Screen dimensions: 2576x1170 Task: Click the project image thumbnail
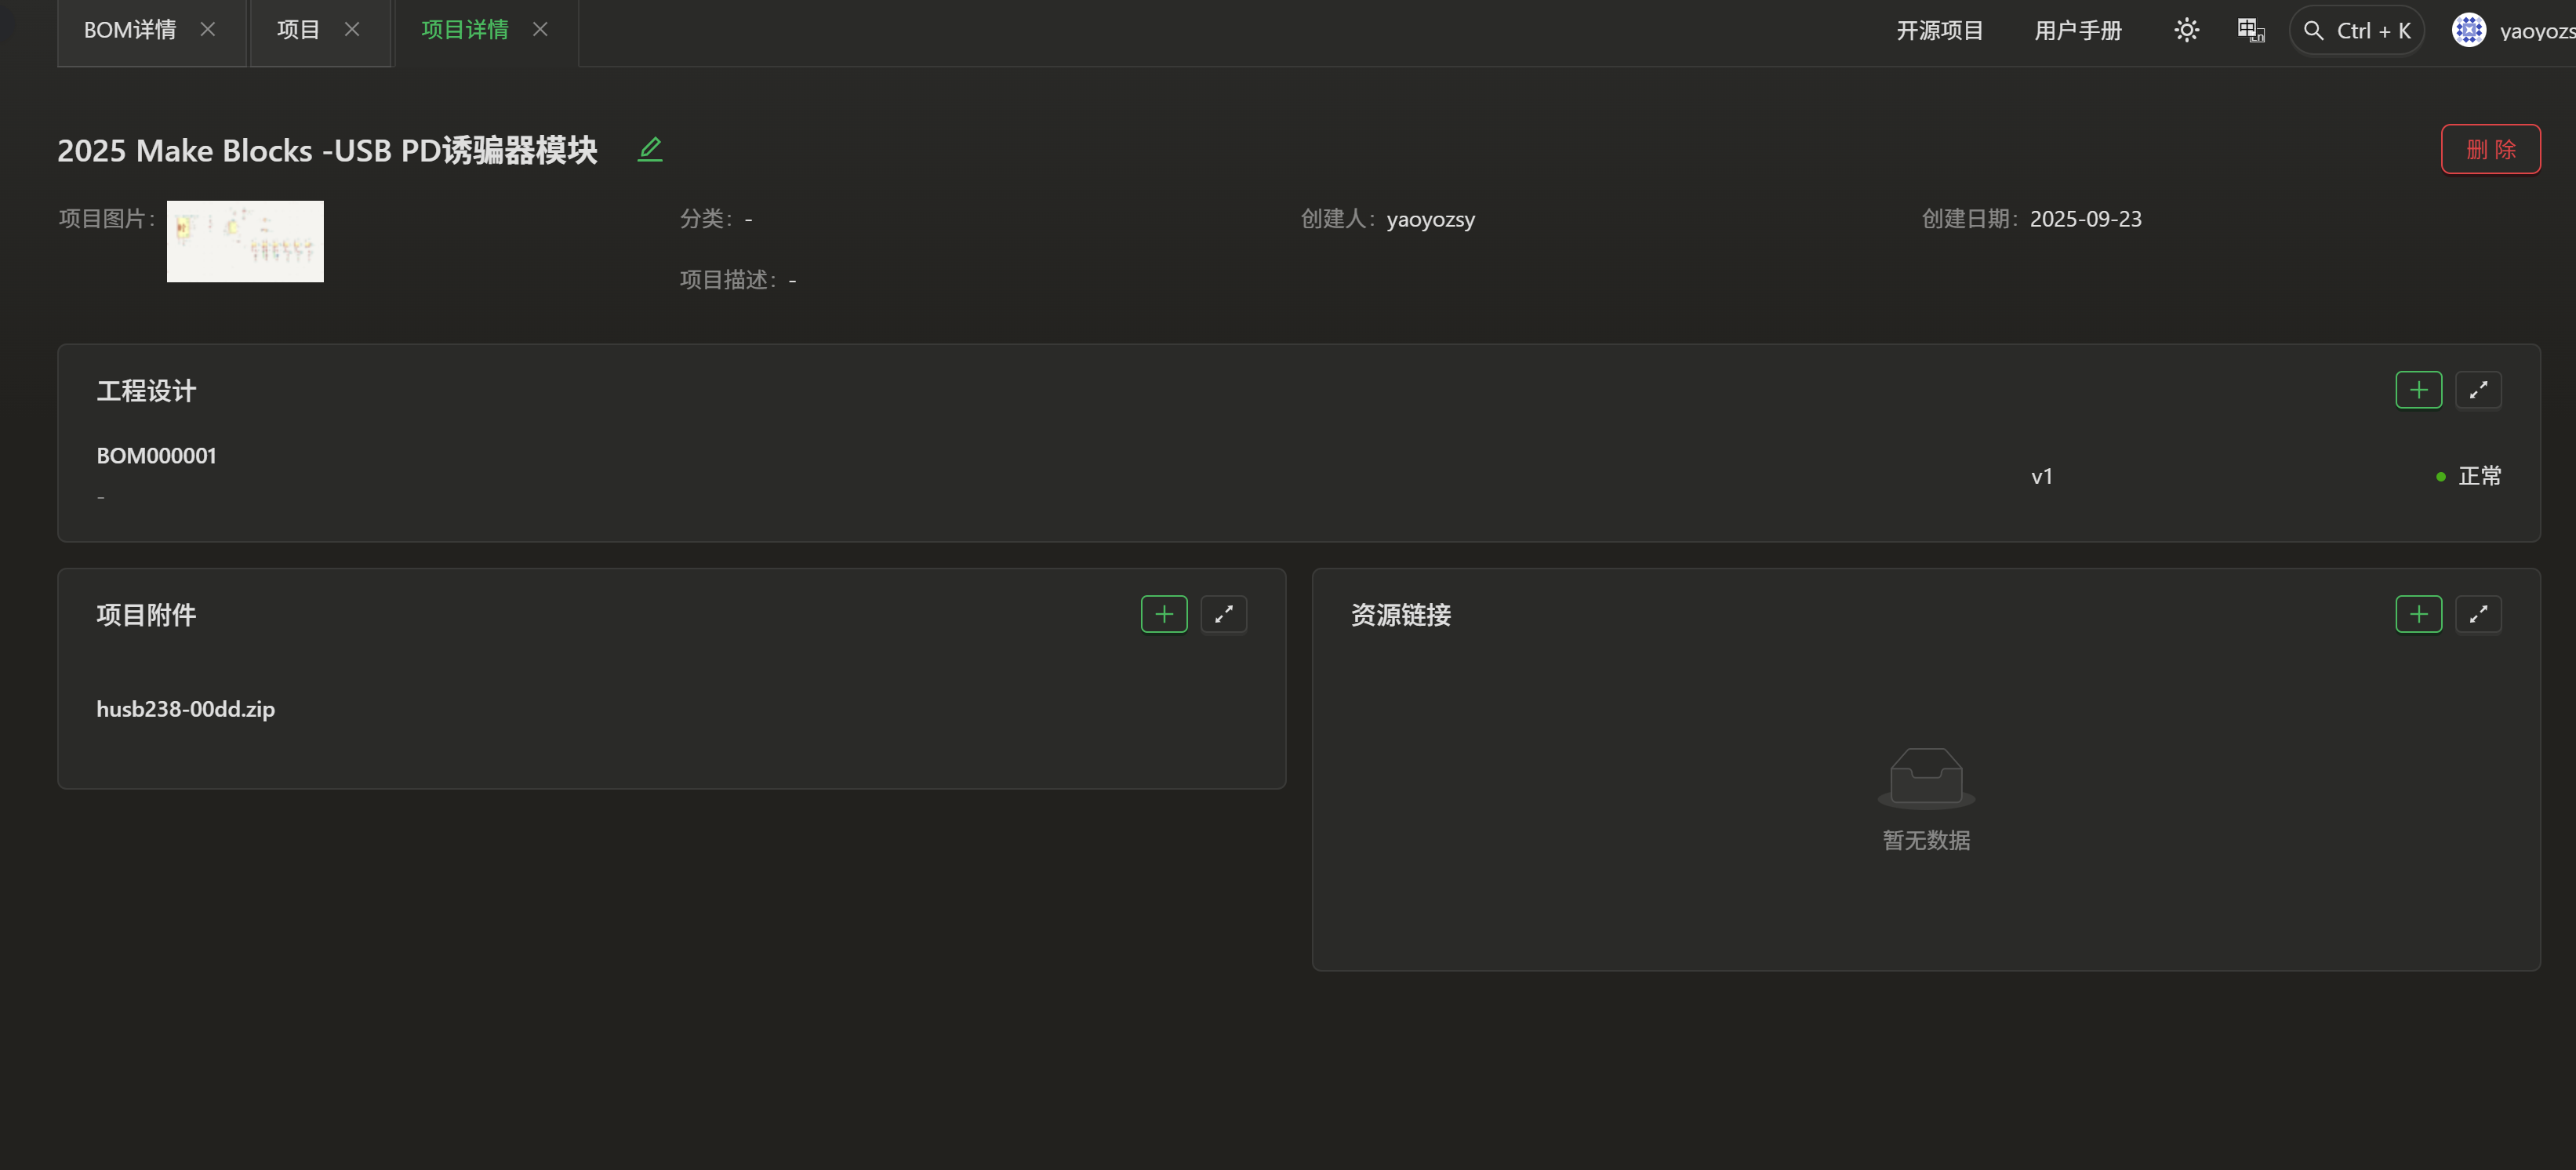(x=245, y=241)
